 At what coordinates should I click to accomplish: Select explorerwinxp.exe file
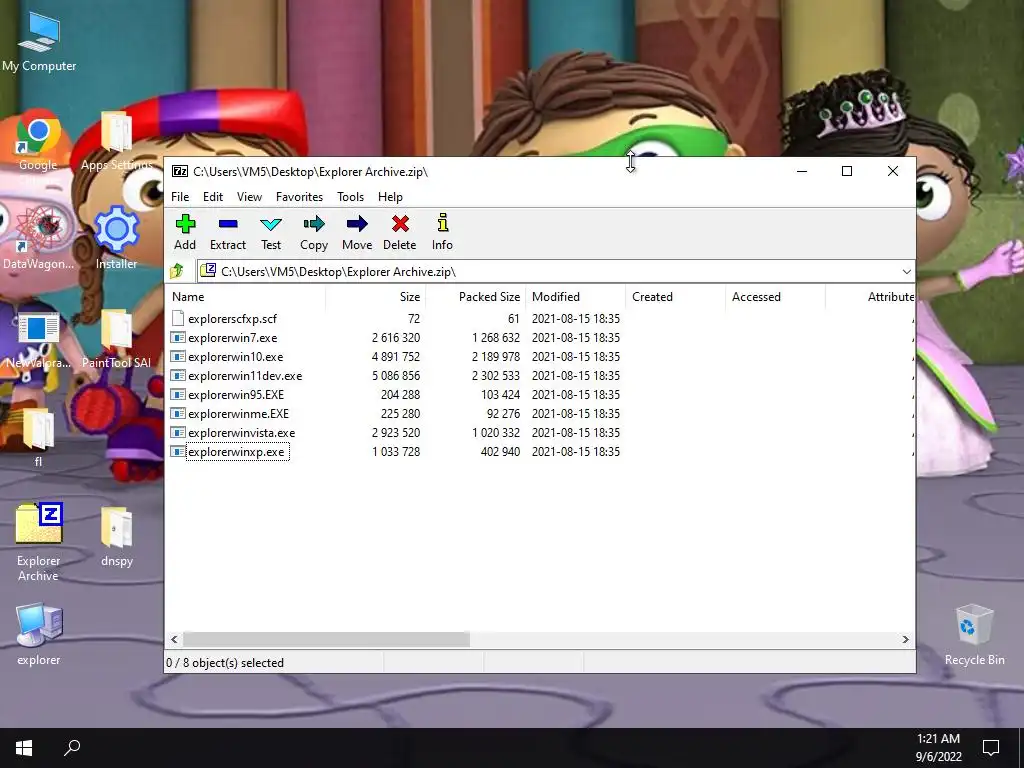[236, 451]
